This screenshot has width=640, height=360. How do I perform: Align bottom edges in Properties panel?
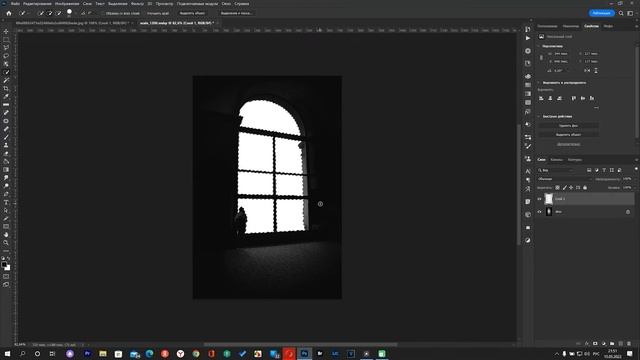(592, 98)
